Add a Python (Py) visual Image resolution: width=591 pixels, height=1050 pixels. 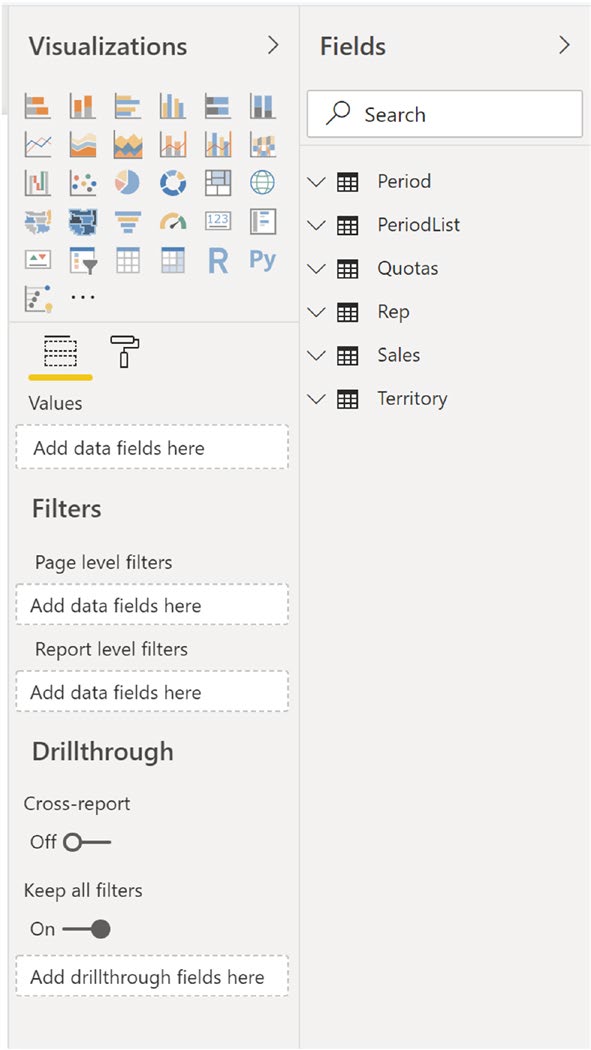[262, 259]
